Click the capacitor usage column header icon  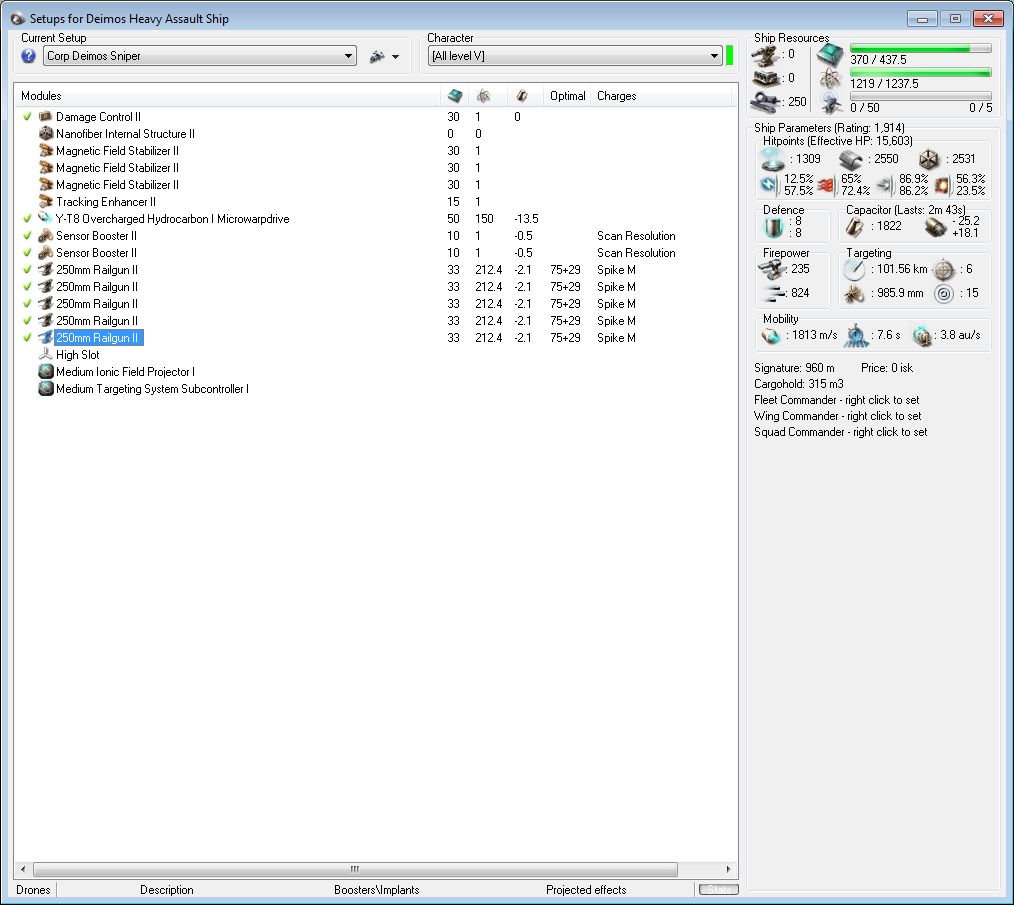522,96
